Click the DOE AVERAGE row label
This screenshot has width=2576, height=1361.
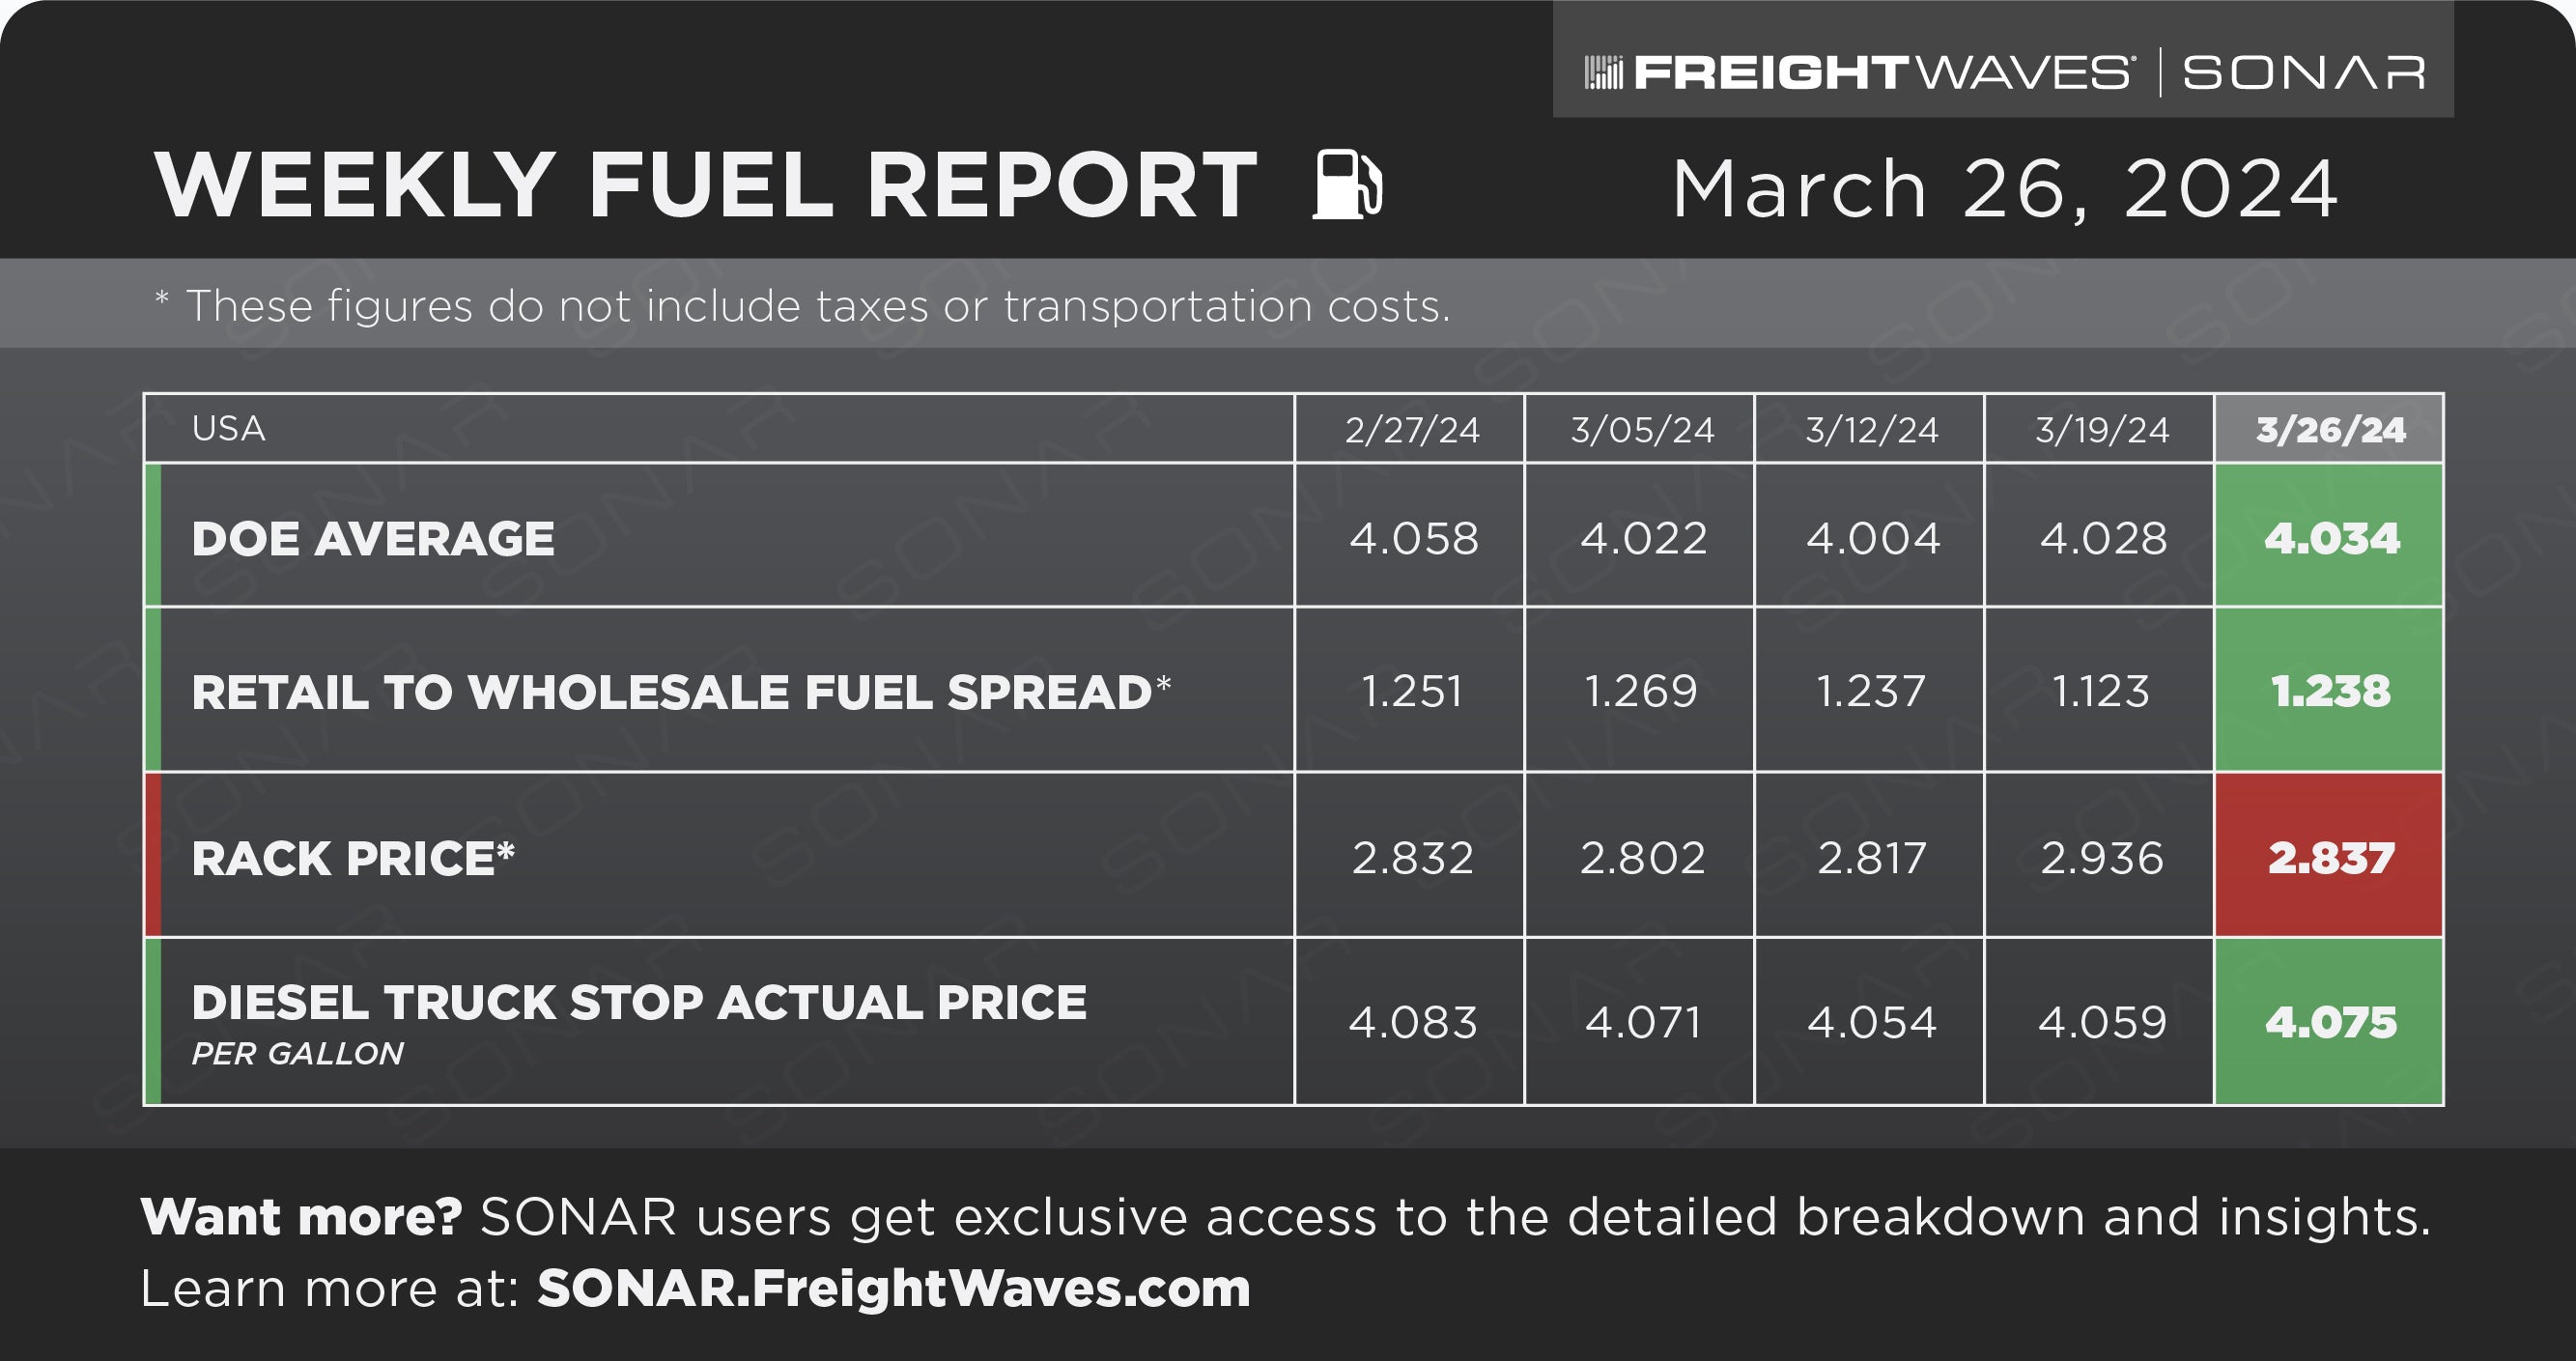pos(373,539)
